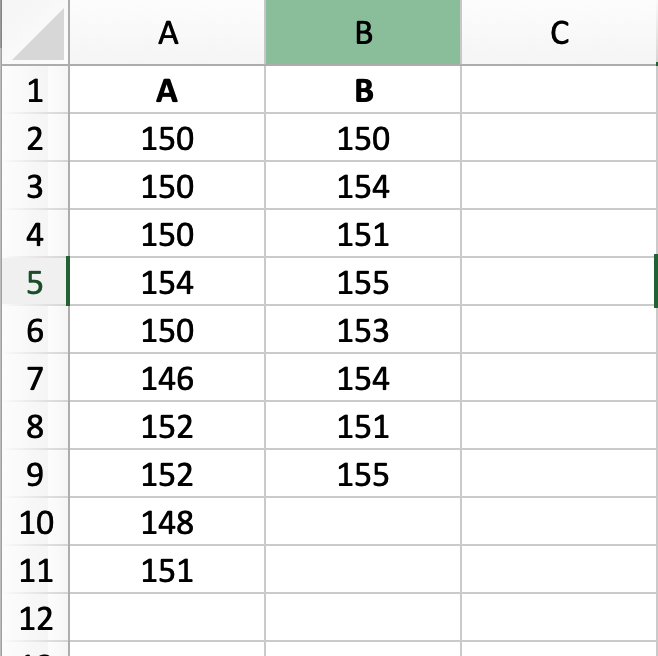Select cell B2 with value 150
Image resolution: width=658 pixels, height=656 pixels.
(x=363, y=139)
